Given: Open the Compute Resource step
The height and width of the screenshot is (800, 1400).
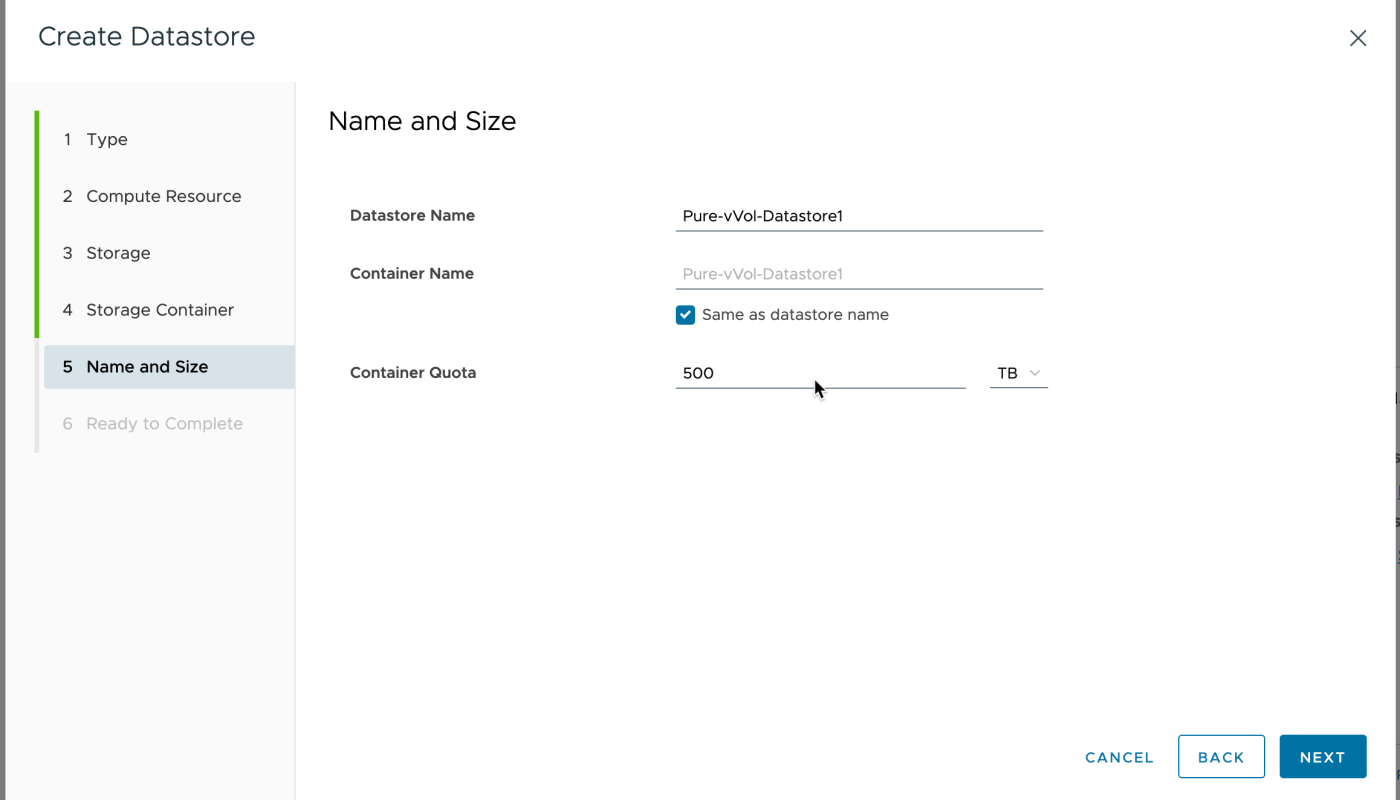Looking at the screenshot, I should (x=163, y=197).
